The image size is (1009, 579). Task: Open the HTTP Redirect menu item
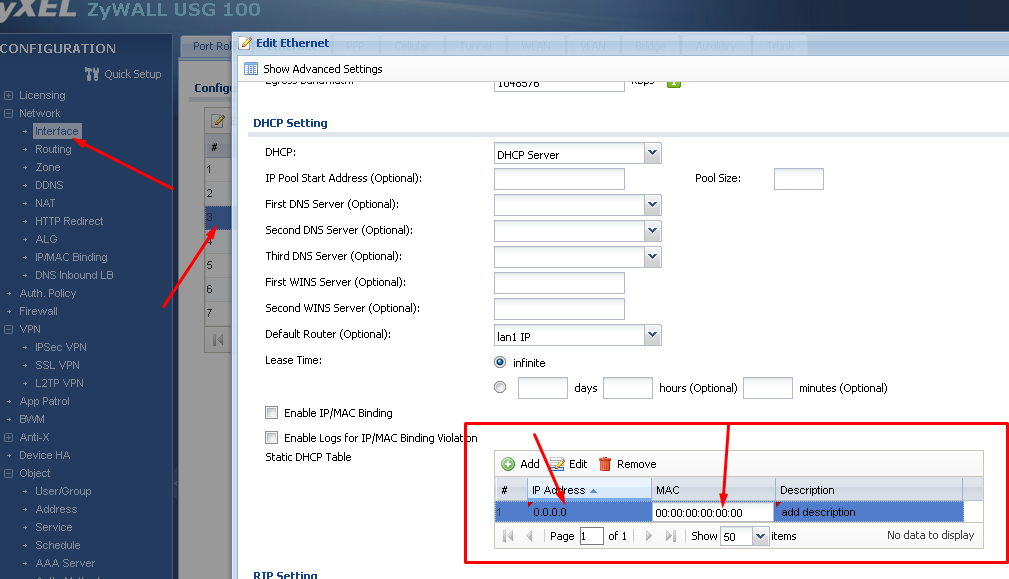coord(69,221)
